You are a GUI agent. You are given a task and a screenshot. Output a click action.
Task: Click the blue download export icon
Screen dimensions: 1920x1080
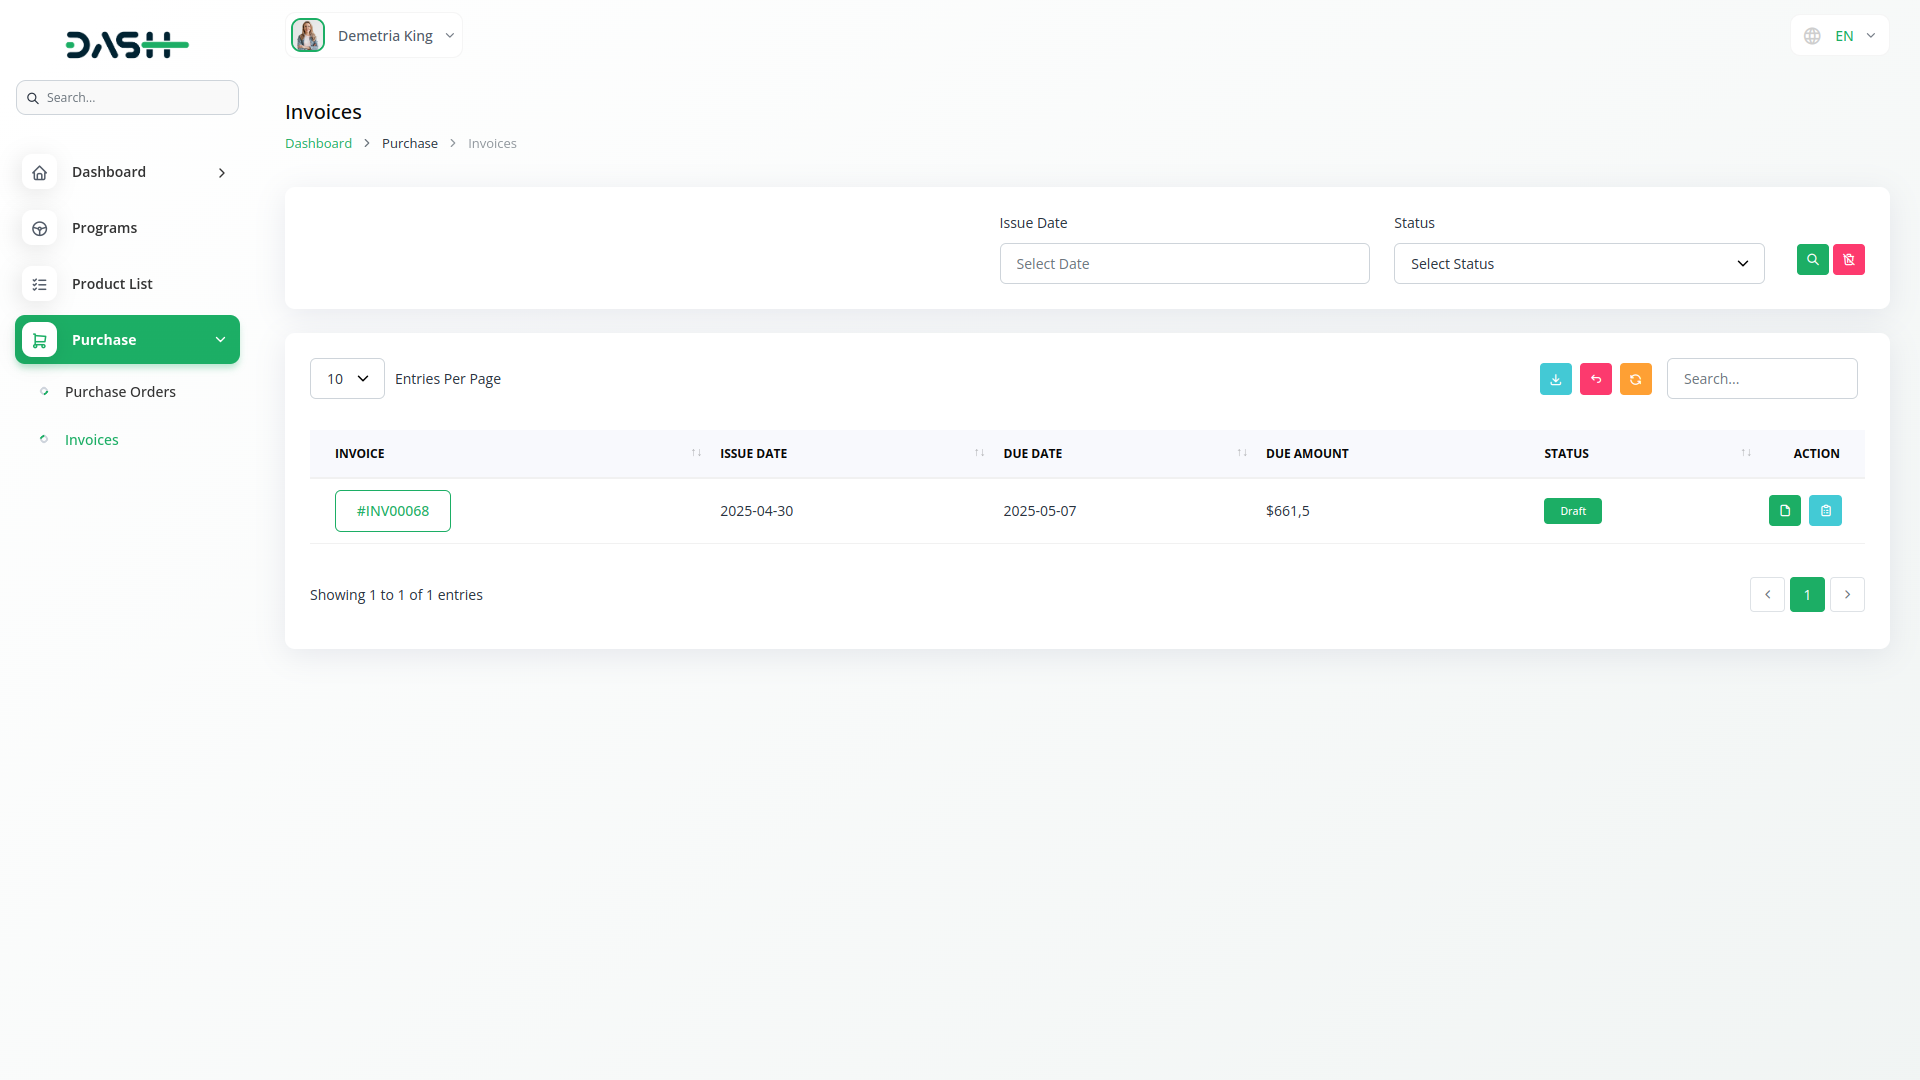tap(1555, 379)
